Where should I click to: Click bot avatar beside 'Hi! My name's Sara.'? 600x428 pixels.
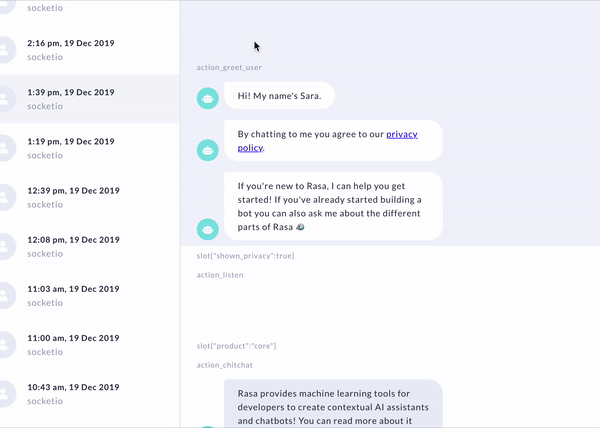pyautogui.click(x=207, y=98)
